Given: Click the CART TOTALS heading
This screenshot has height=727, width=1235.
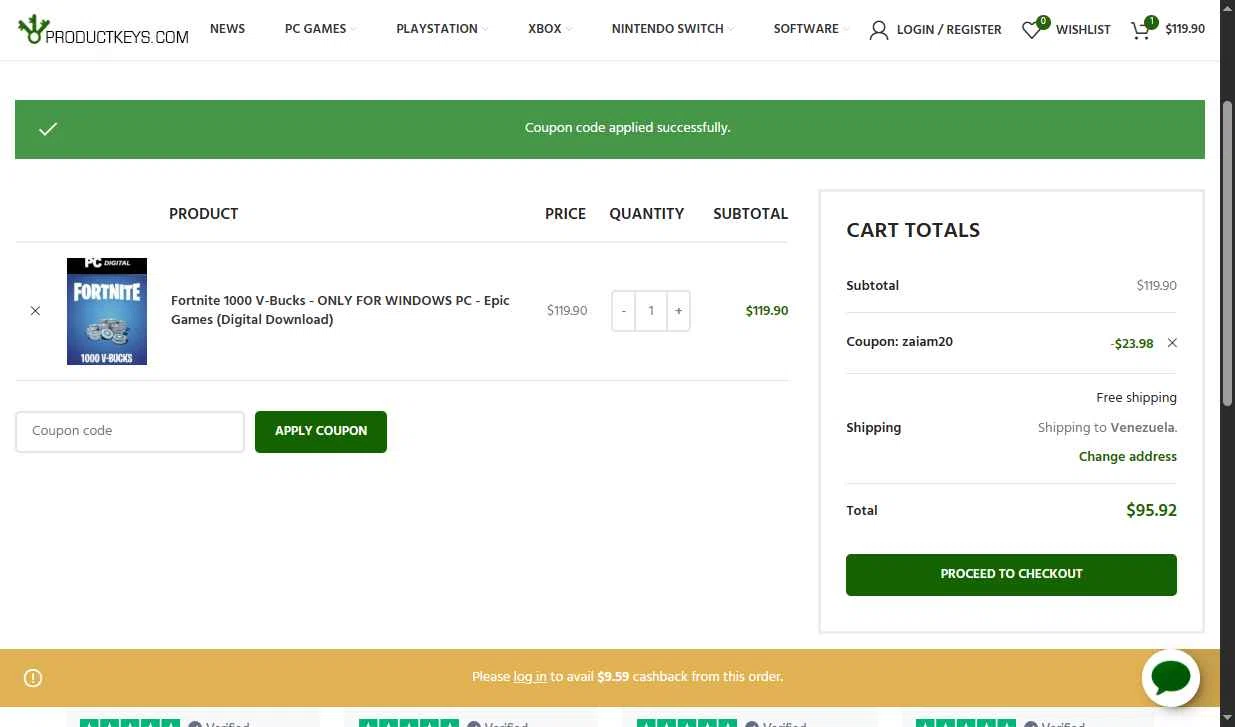Looking at the screenshot, I should (x=913, y=230).
